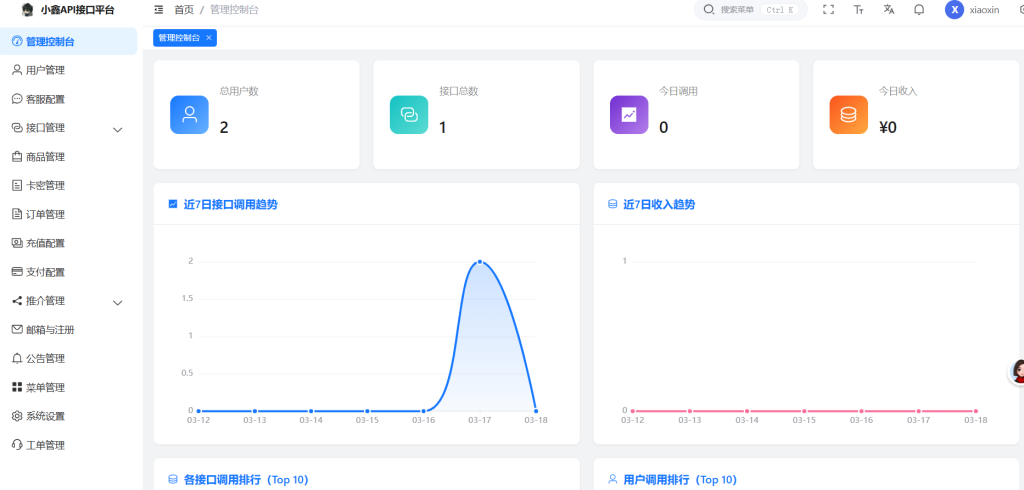Click the 03-17 peak data point on chart
Viewport: 1024px width, 490px height.
480,262
